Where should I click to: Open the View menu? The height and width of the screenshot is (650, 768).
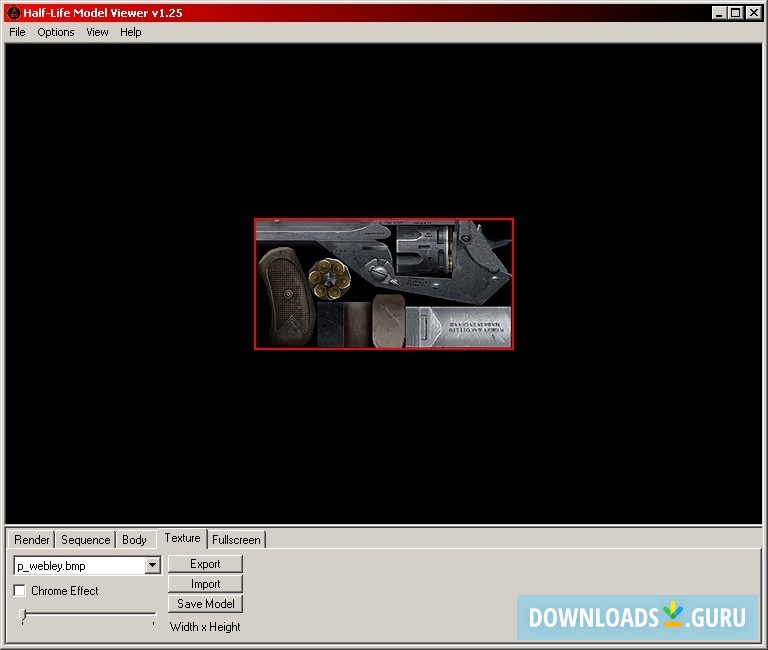97,32
